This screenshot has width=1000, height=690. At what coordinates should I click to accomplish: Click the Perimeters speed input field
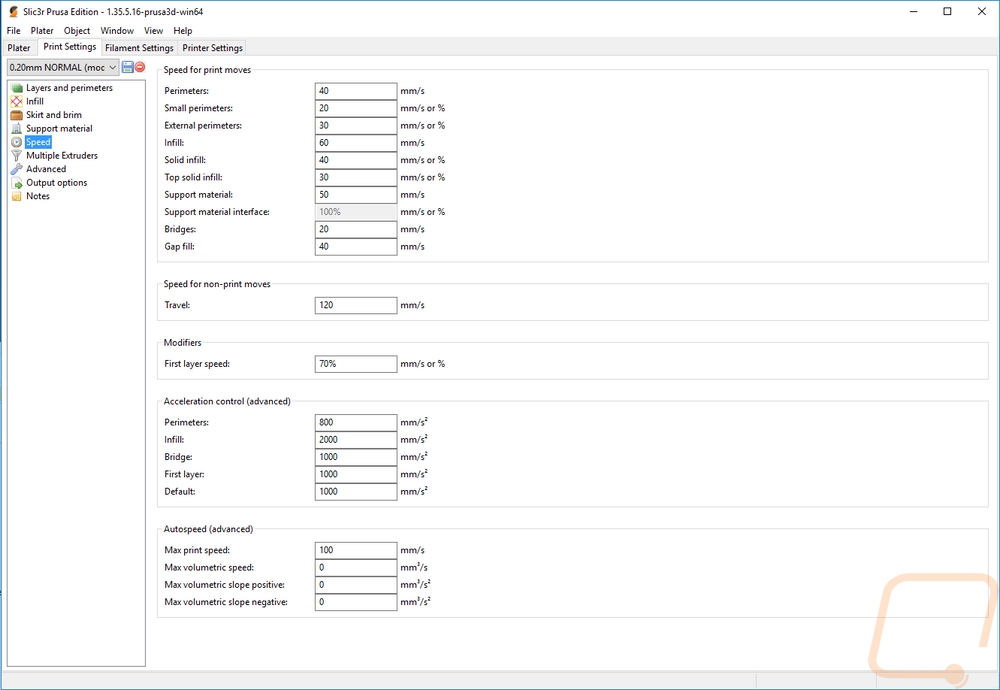(x=356, y=91)
